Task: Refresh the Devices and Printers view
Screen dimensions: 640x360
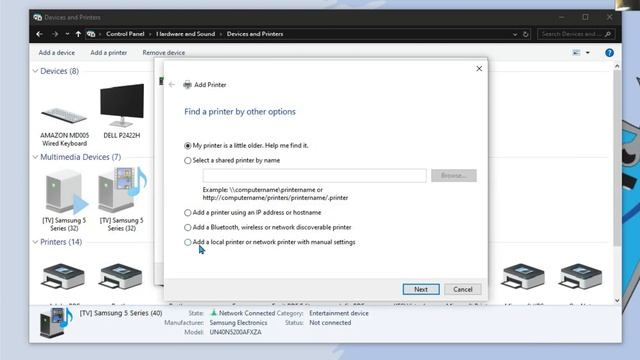Action: (x=526, y=35)
